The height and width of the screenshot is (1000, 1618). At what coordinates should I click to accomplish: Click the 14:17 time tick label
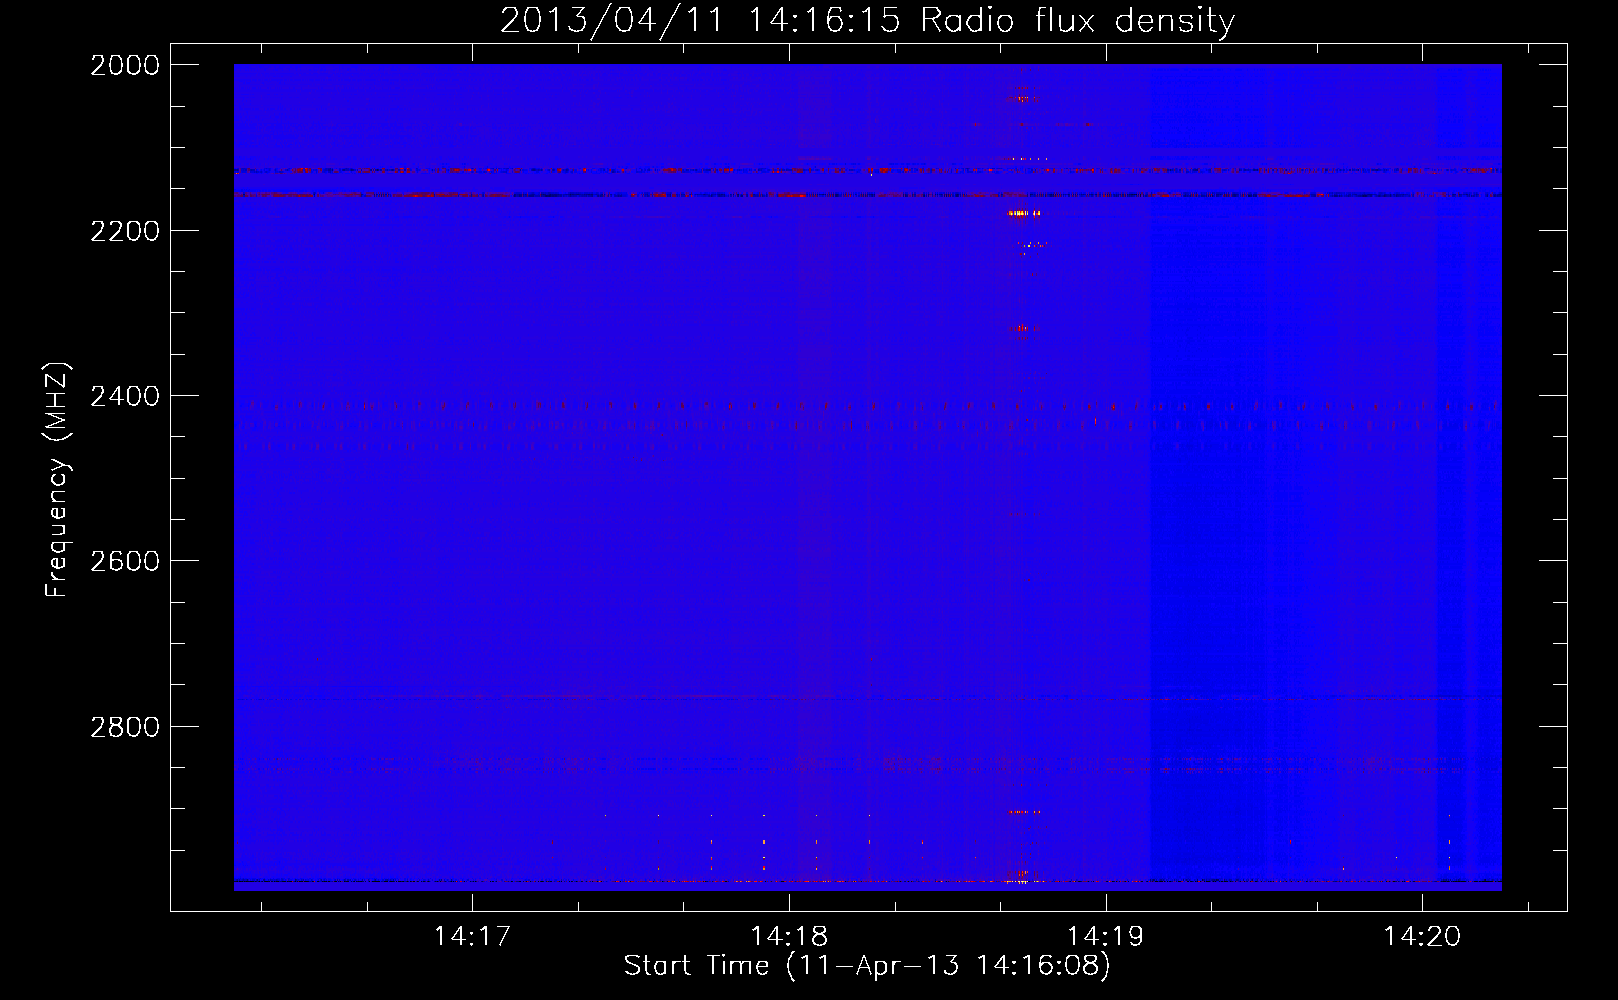[472, 937]
